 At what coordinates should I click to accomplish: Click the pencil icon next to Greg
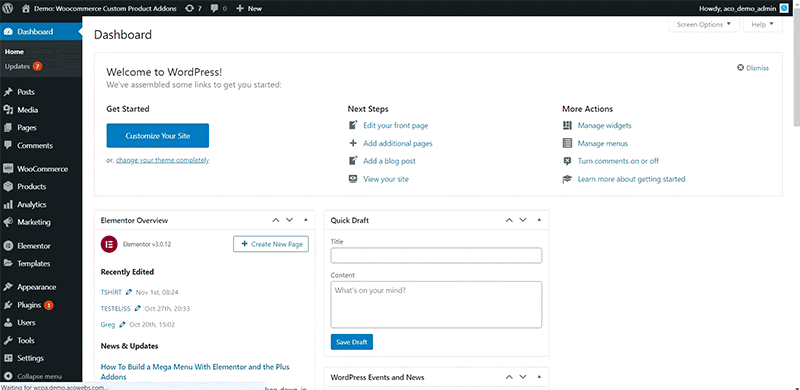click(122, 324)
